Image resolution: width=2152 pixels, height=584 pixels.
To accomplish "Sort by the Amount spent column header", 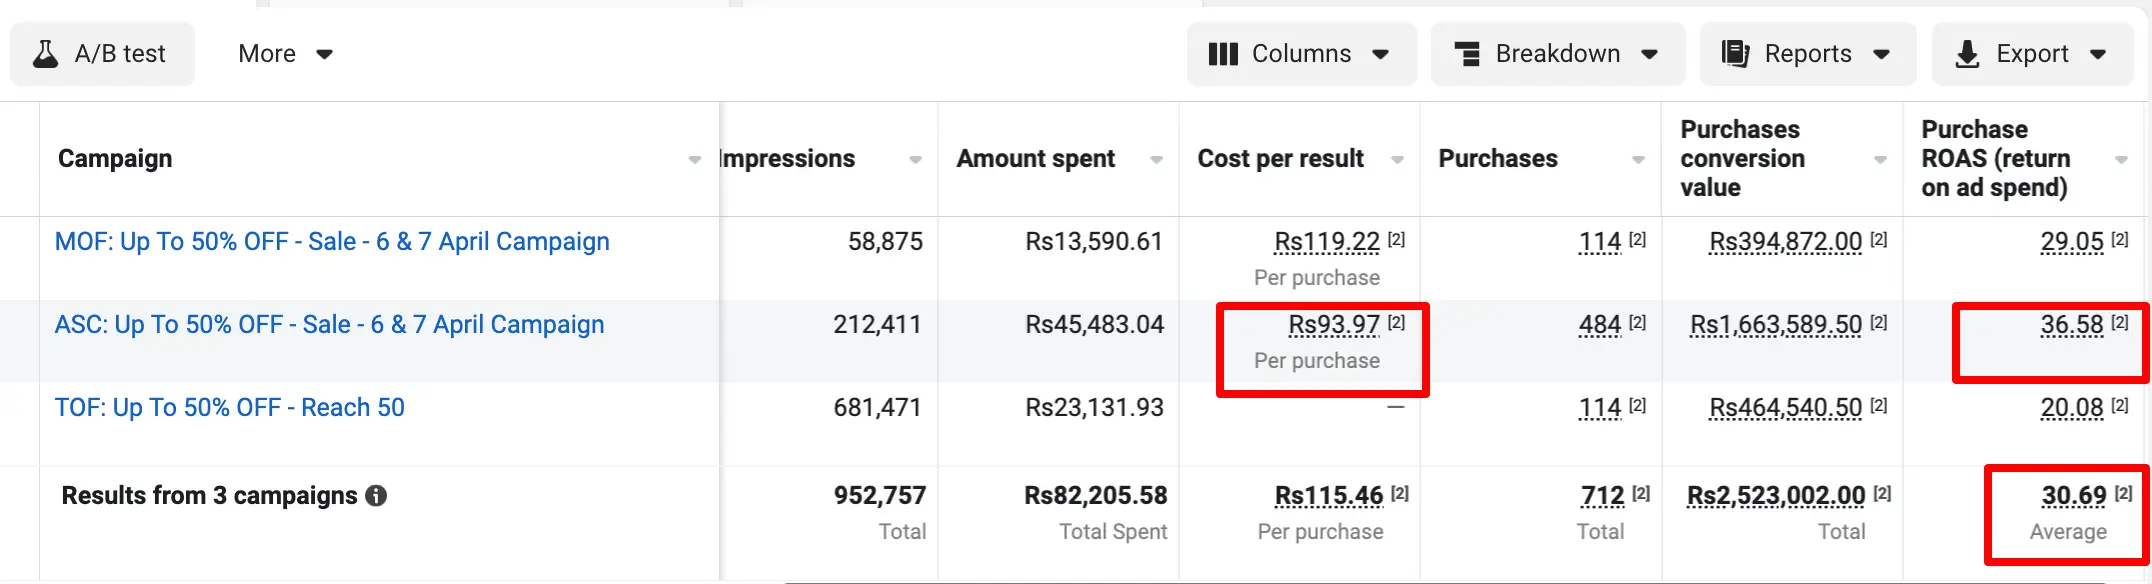I will [x=1035, y=159].
